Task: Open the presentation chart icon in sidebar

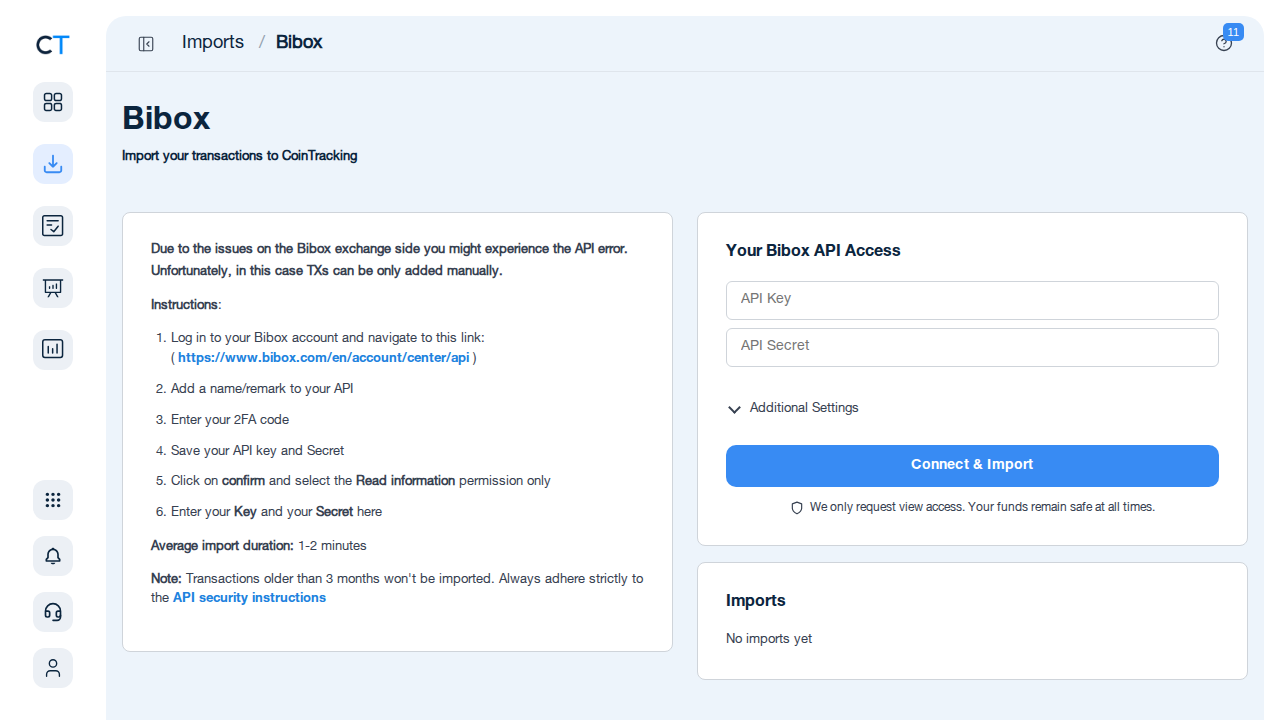Action: 53,288
